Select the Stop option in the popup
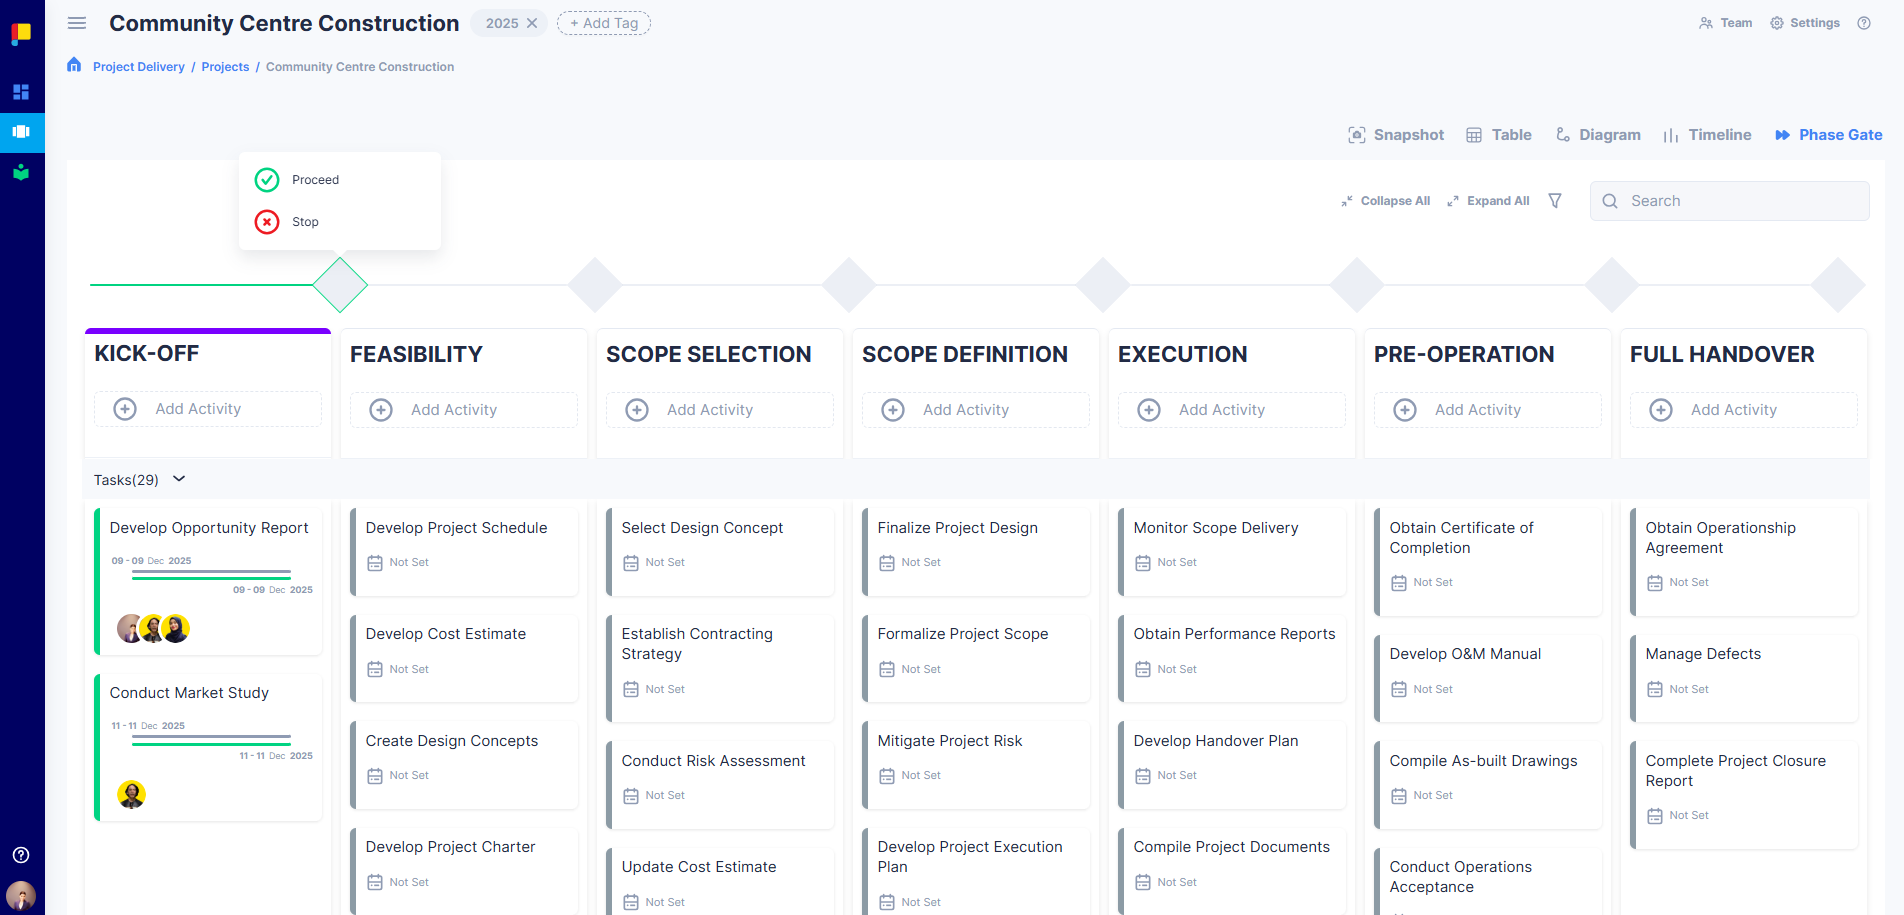The image size is (1904, 915). tap(305, 222)
